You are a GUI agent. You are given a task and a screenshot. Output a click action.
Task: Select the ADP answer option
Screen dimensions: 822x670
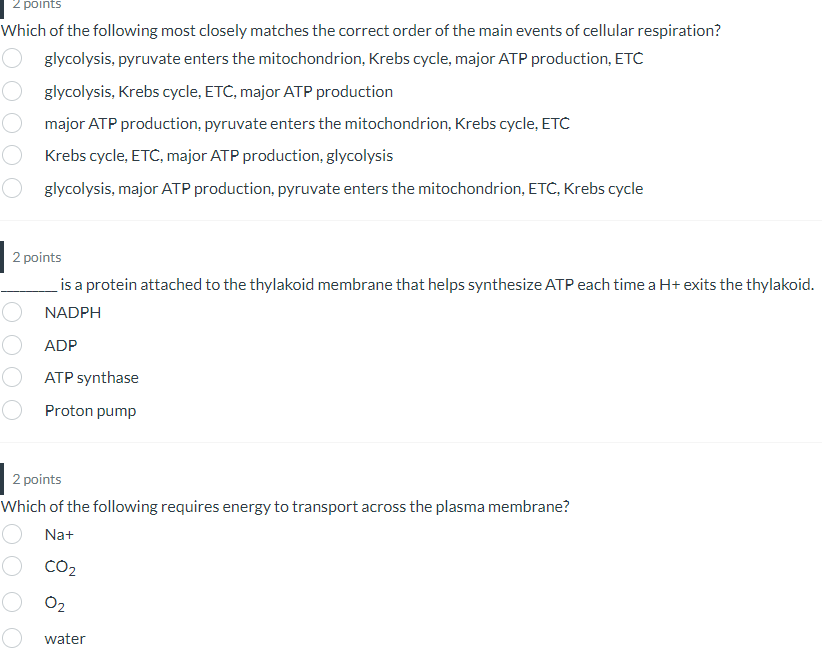click(11, 344)
